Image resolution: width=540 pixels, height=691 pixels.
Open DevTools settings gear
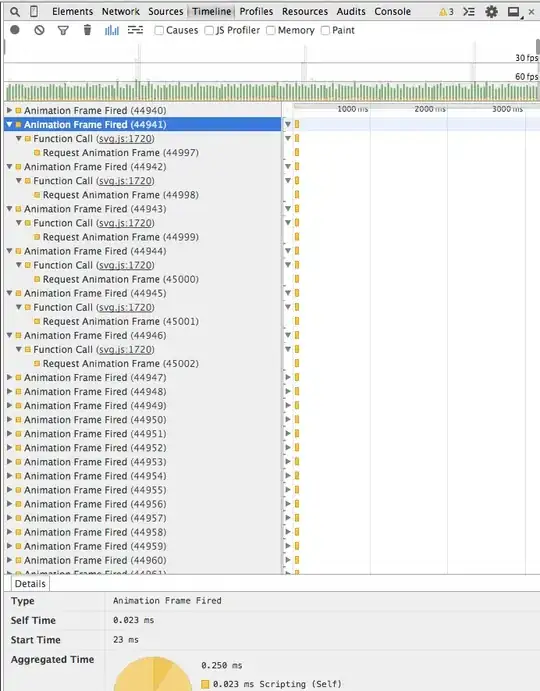[x=491, y=11]
